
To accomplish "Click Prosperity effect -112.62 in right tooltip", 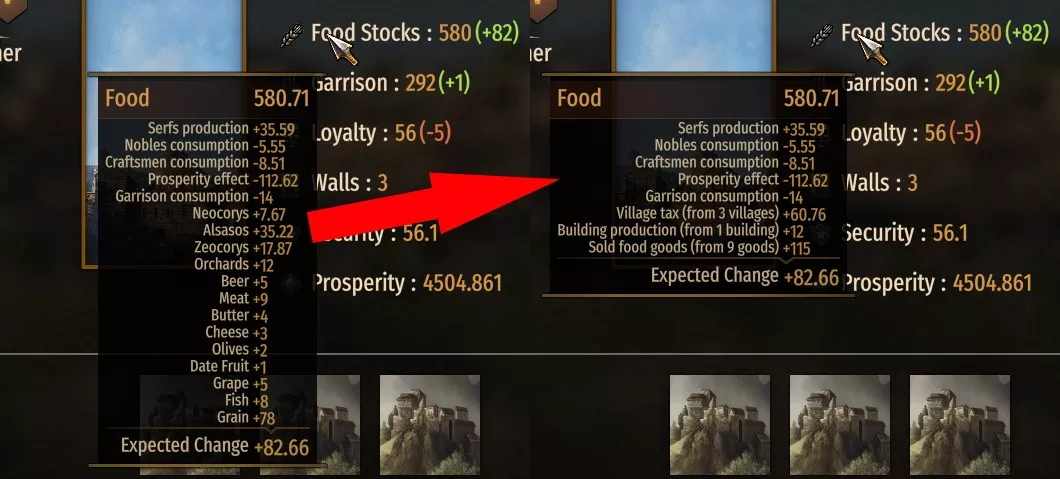I will [x=753, y=180].
